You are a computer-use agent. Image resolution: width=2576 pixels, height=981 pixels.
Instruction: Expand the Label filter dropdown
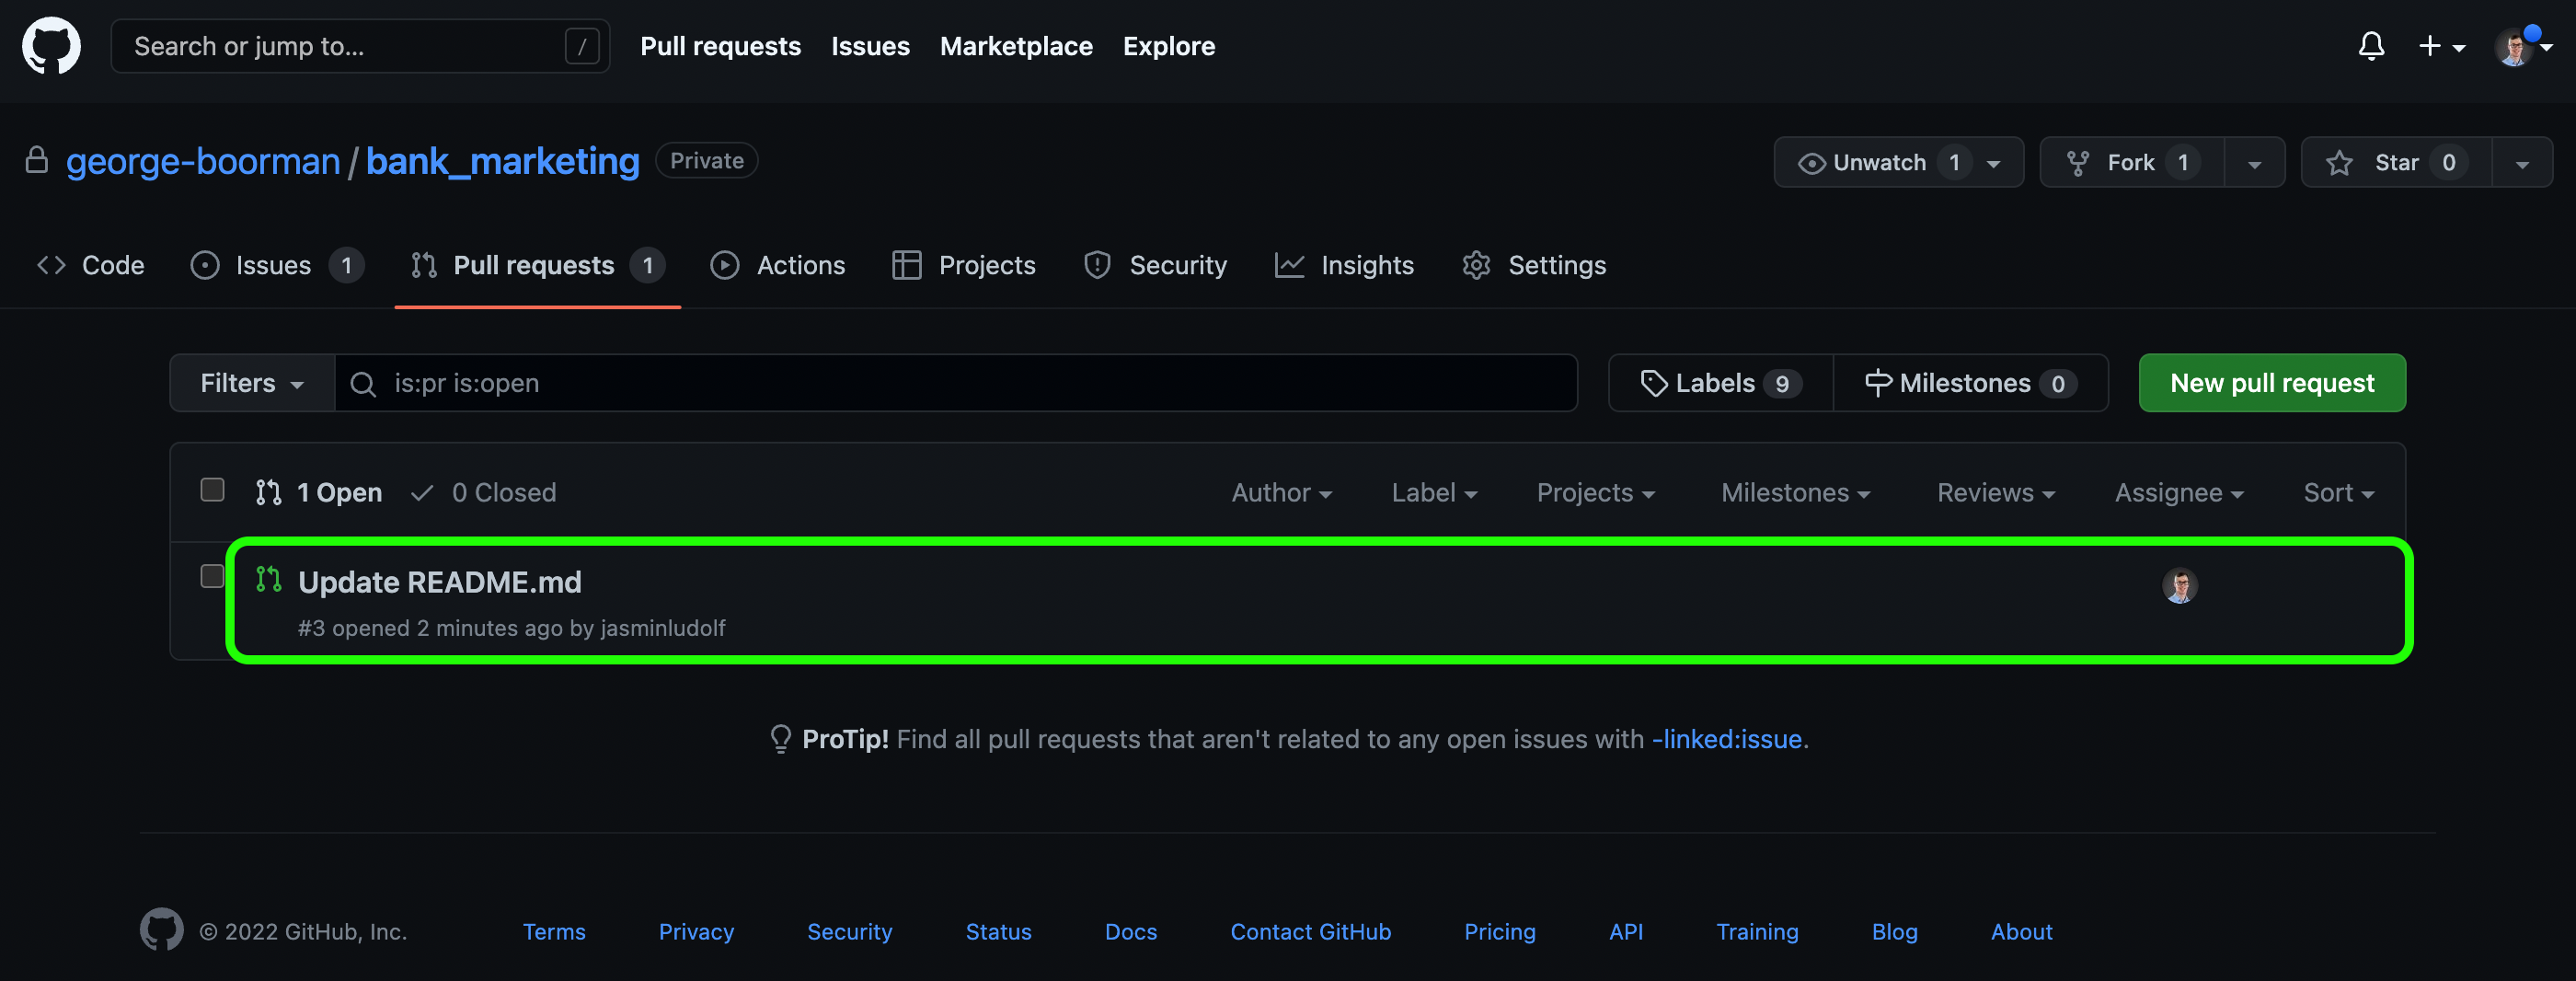[1434, 492]
